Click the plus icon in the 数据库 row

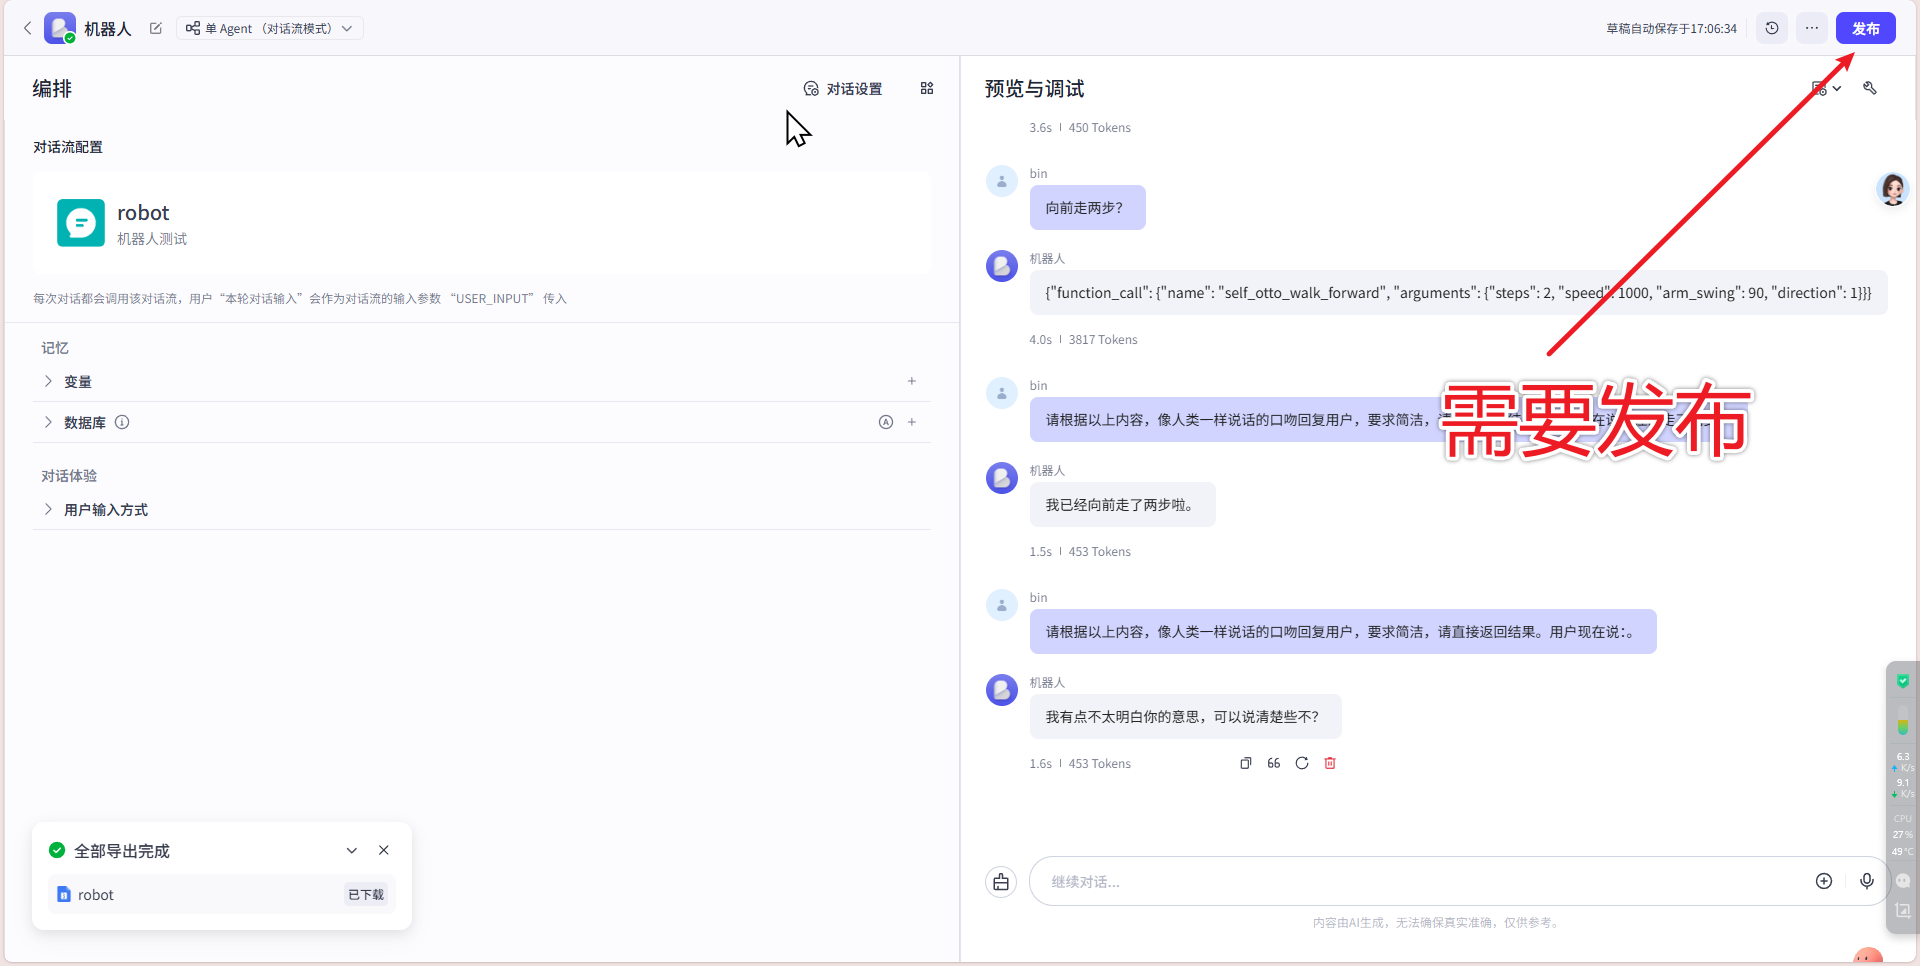tap(912, 422)
